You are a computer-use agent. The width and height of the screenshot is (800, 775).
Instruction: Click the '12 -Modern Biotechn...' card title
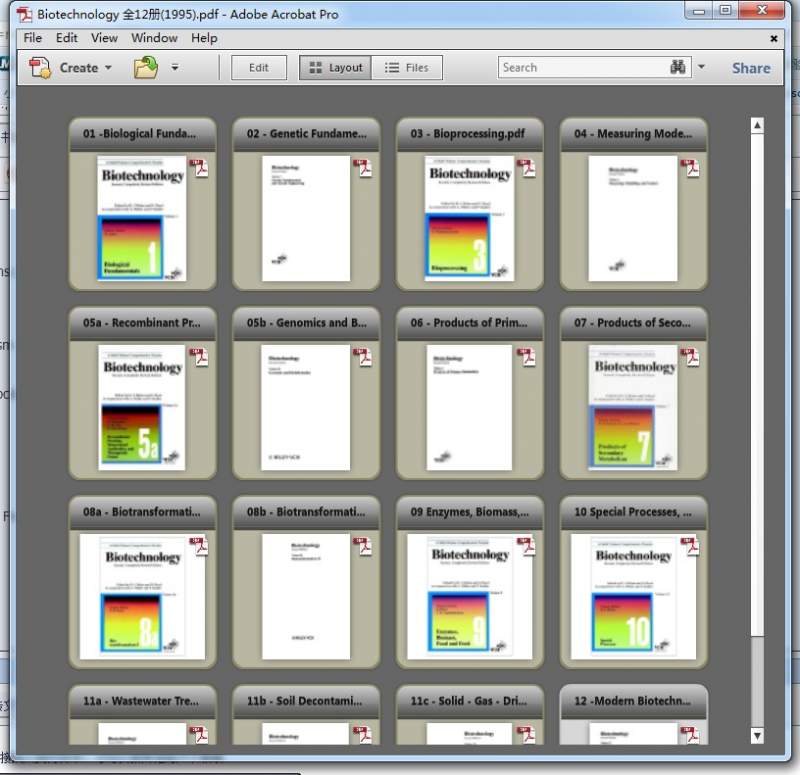pyautogui.click(x=633, y=701)
